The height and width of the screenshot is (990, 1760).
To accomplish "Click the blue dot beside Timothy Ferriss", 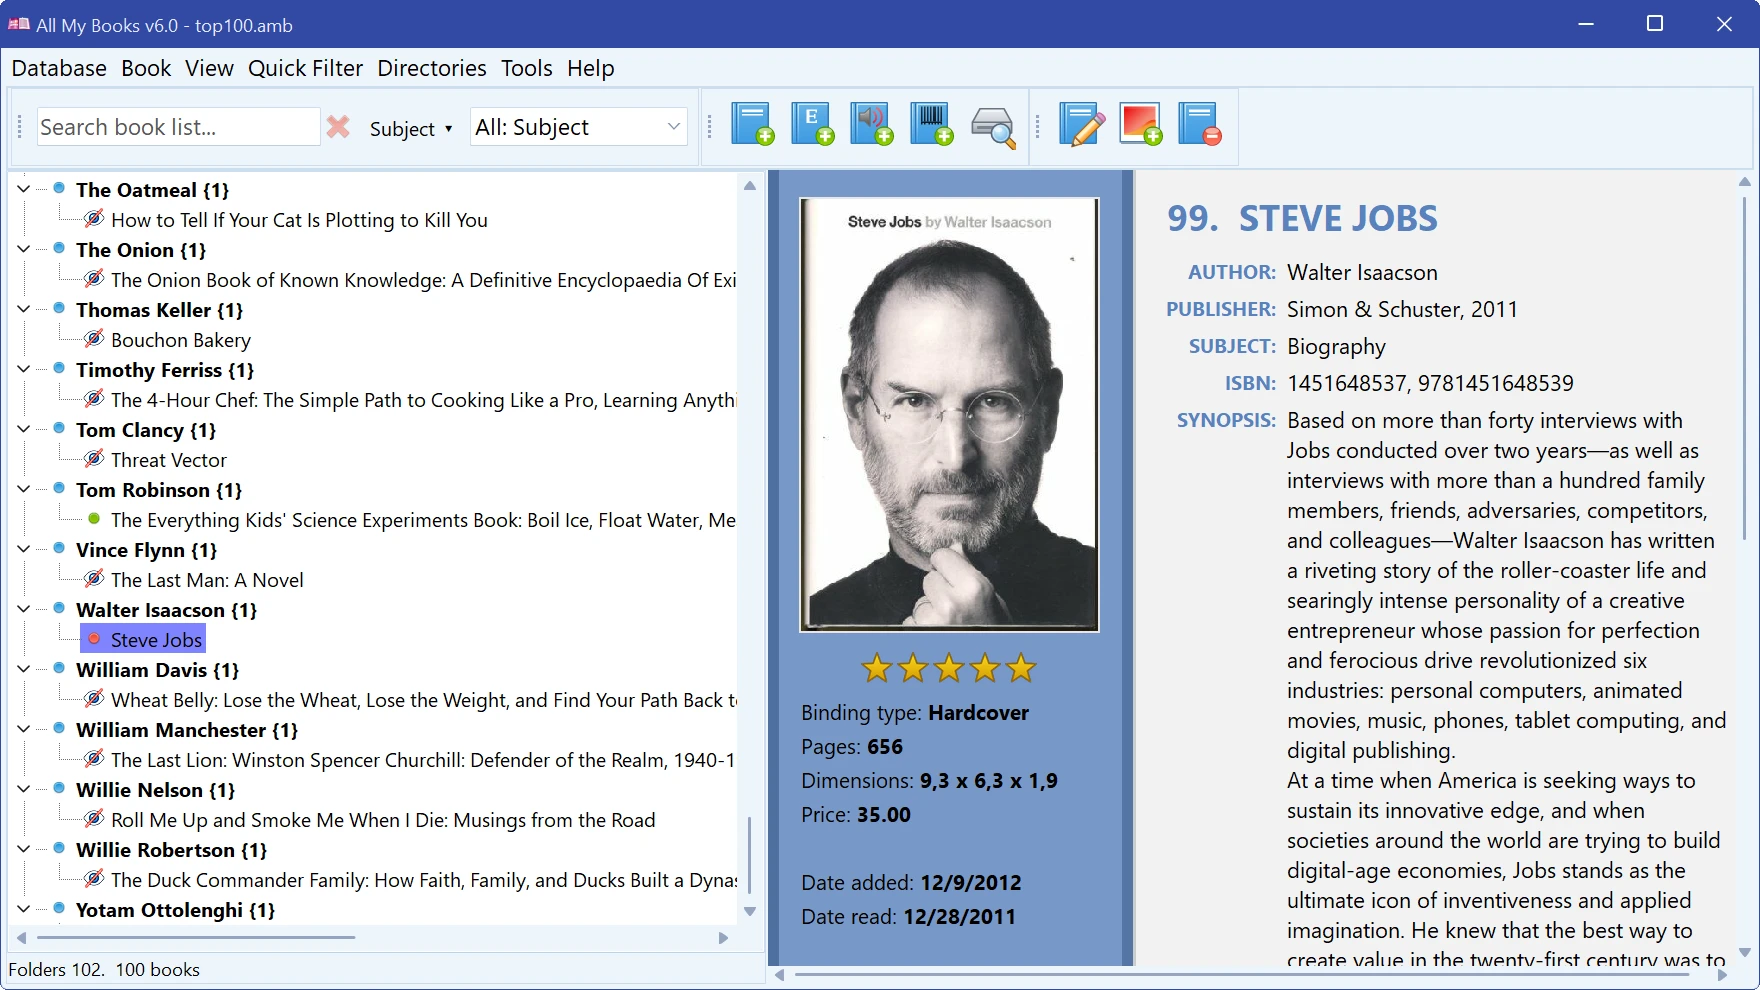I will [59, 368].
